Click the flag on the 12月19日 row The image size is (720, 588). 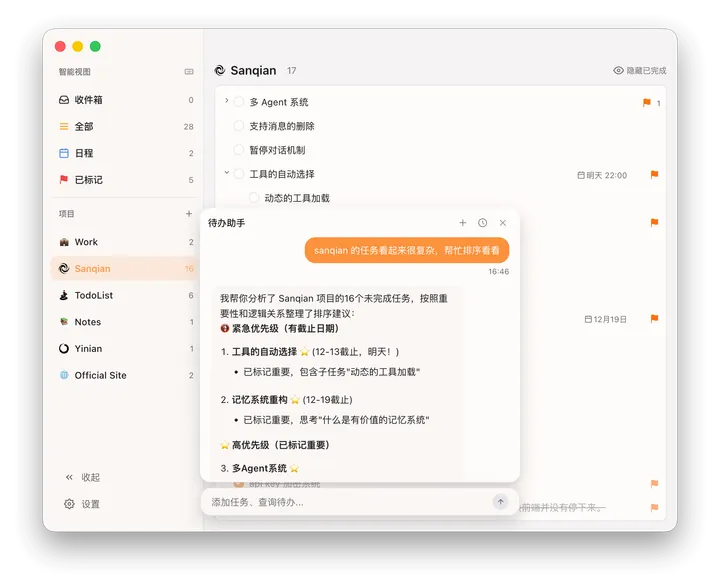click(x=654, y=319)
